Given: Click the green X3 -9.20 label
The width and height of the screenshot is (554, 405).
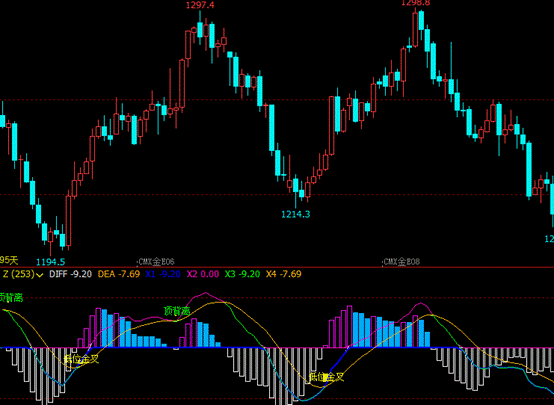Looking at the screenshot, I should tap(242, 274).
